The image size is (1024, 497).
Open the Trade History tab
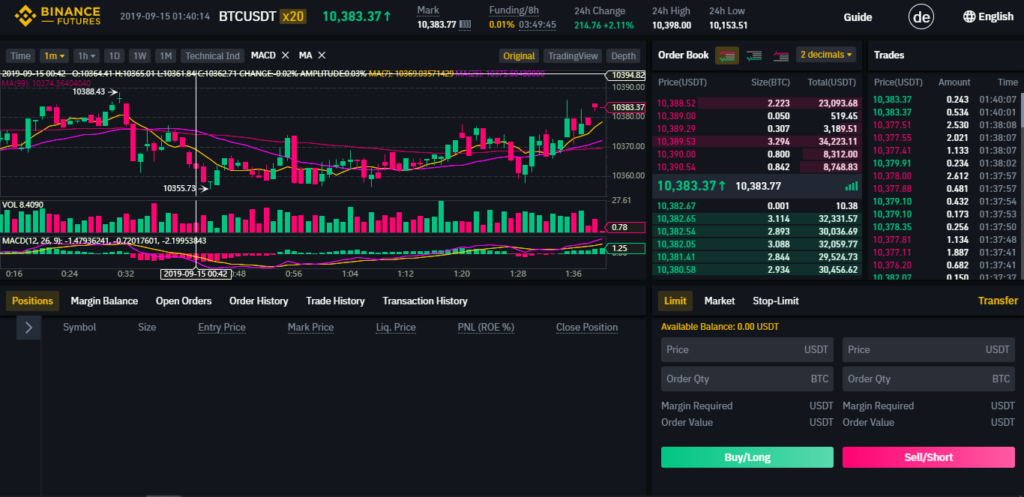point(335,301)
